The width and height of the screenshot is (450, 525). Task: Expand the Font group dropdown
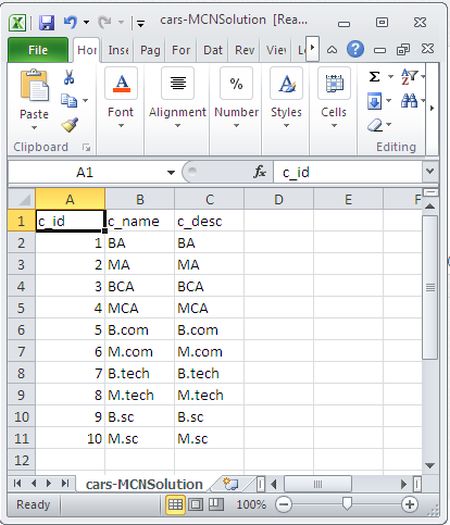[x=121, y=126]
